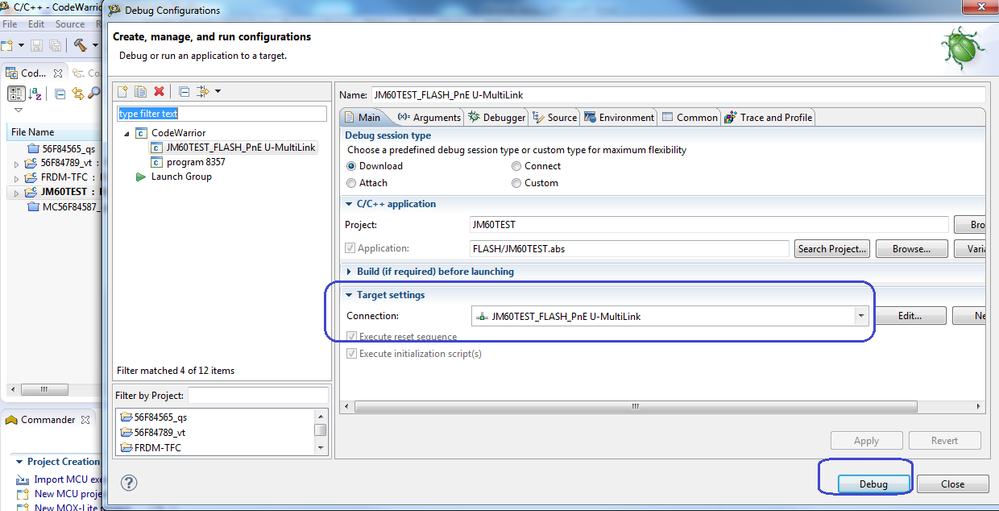Collapse the Target settings section
This screenshot has height=511, width=999.
pos(349,295)
